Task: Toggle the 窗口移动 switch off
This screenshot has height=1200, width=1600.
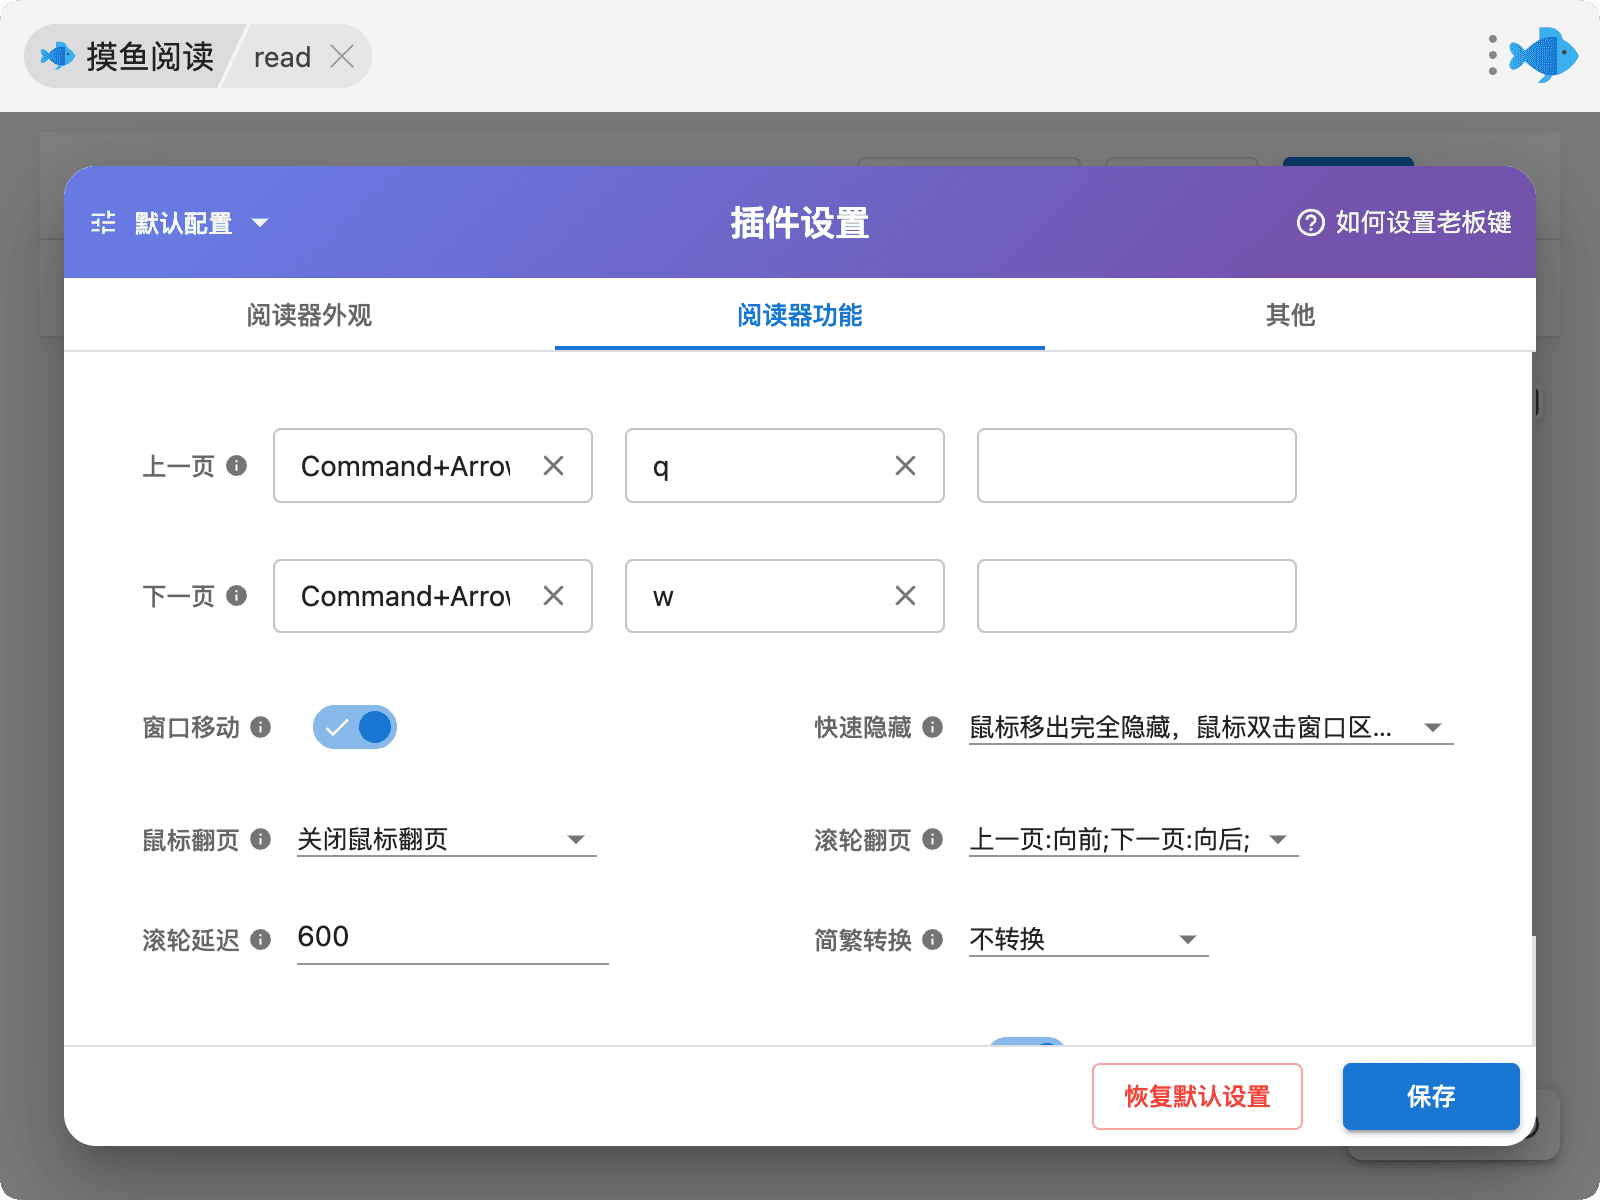Action: click(355, 727)
